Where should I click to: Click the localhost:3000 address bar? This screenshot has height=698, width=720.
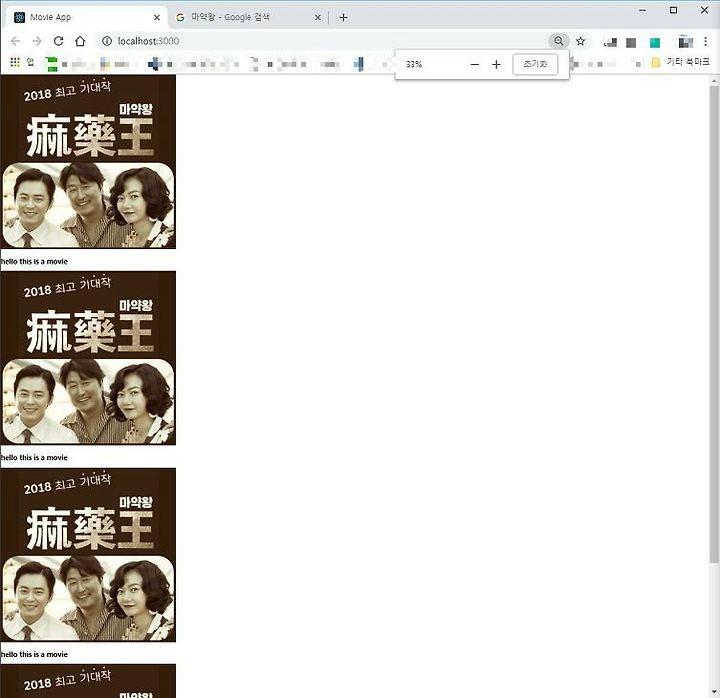click(321, 41)
